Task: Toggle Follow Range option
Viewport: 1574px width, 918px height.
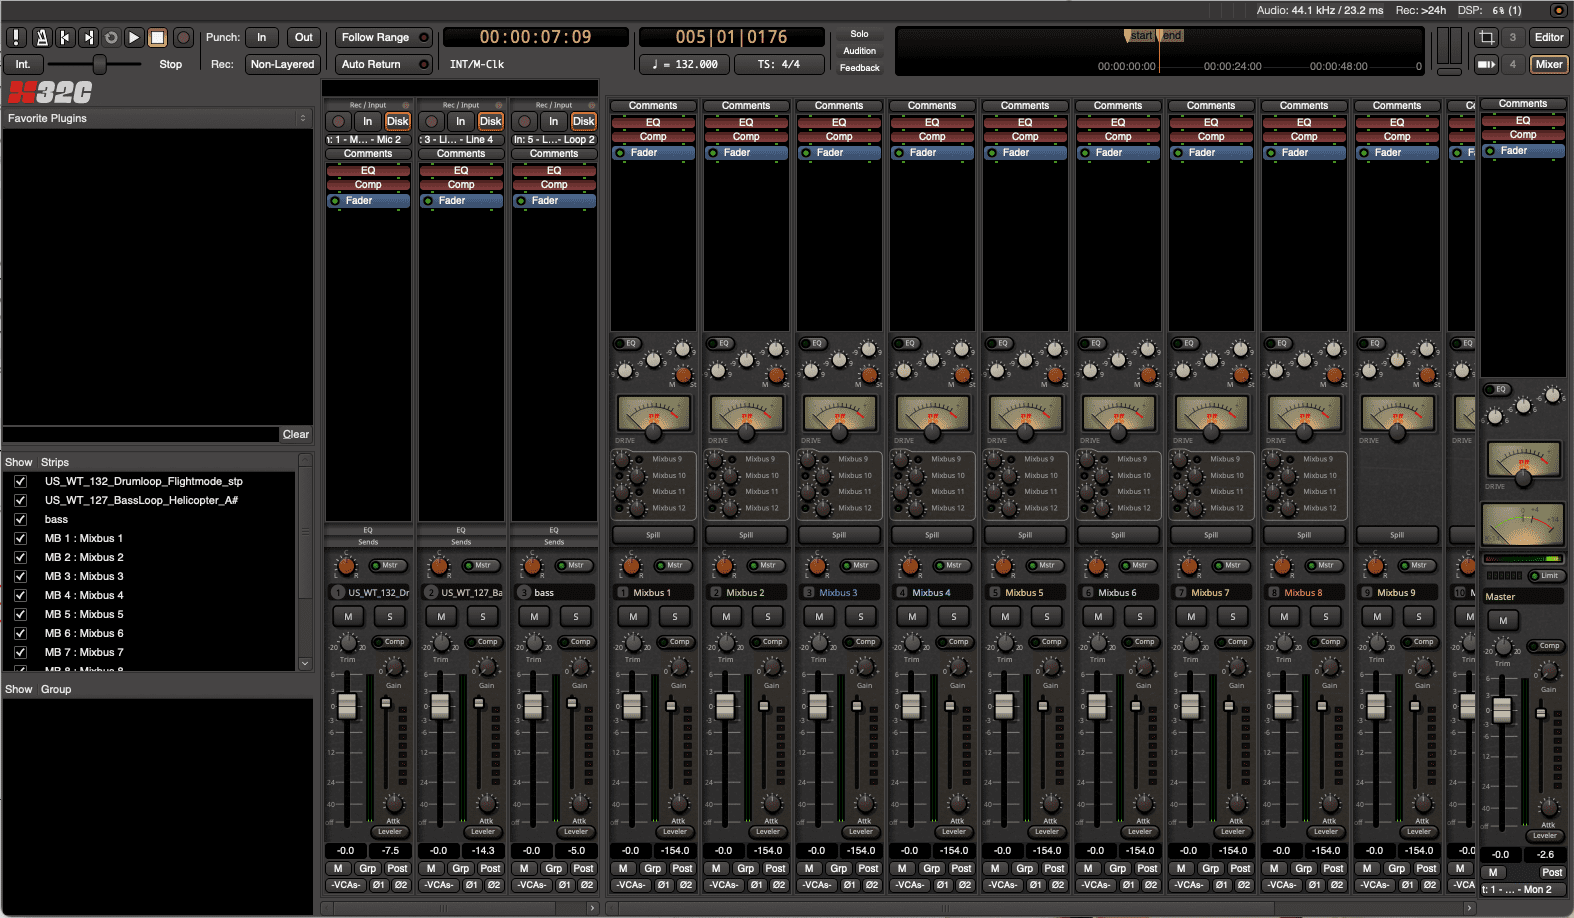Action: (x=384, y=37)
